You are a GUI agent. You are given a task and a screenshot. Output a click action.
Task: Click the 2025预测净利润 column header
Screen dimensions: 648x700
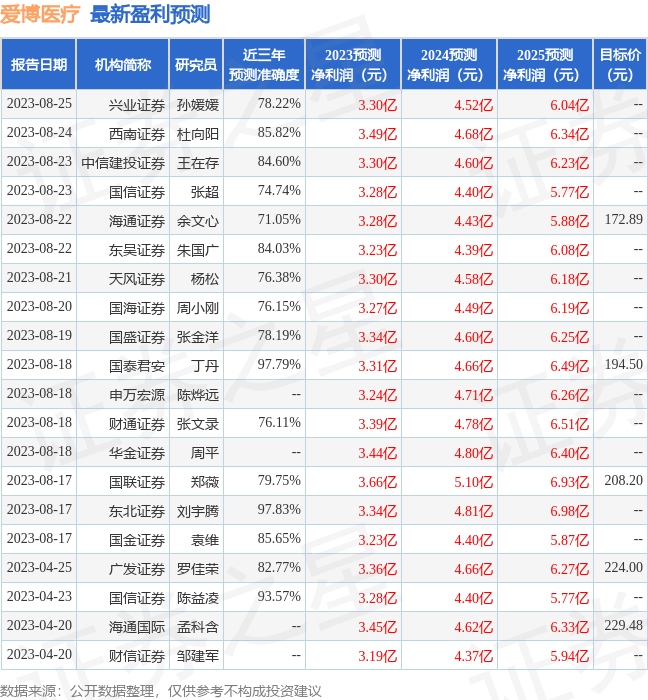point(545,64)
